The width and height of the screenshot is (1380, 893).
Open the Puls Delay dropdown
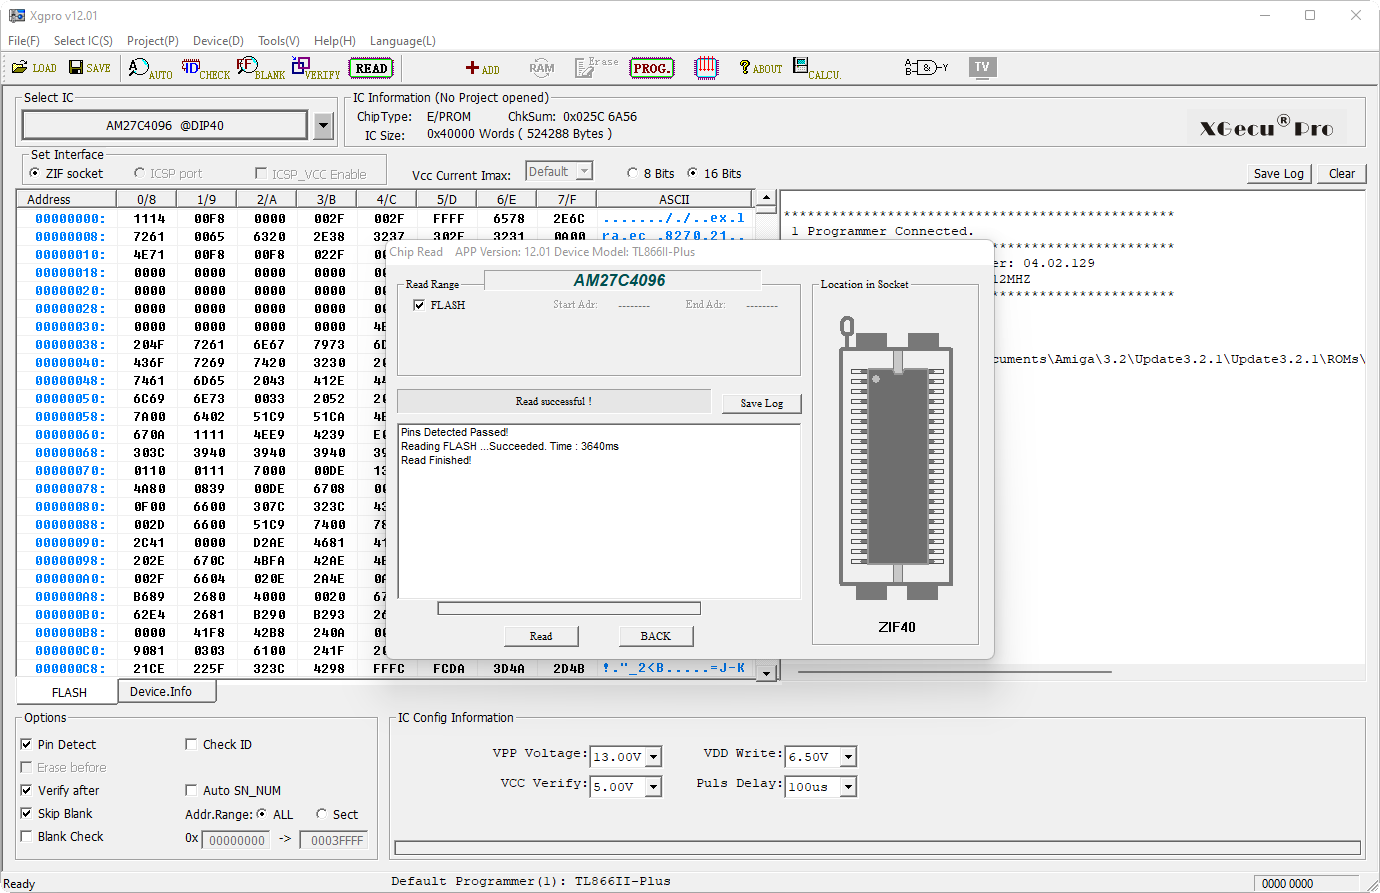tap(848, 787)
